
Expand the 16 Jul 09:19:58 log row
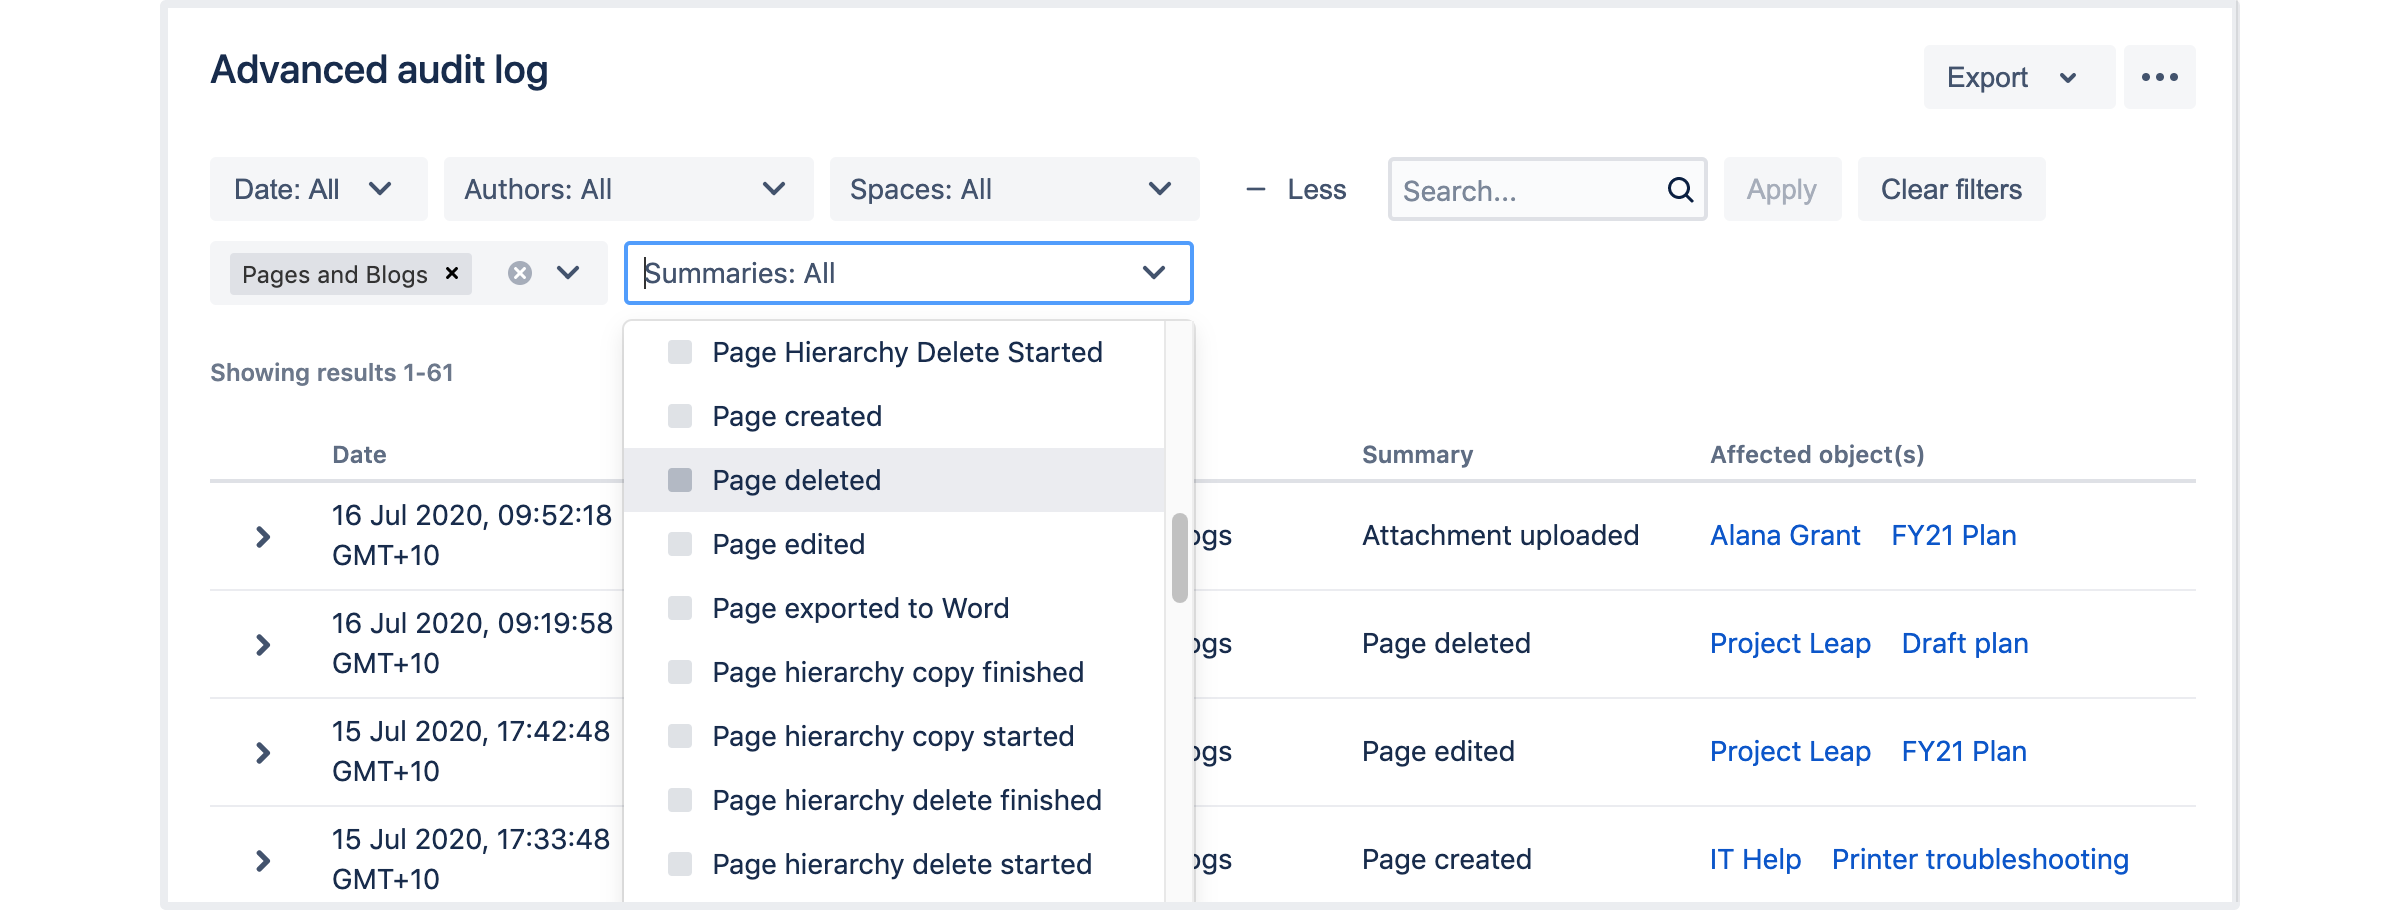click(x=263, y=645)
